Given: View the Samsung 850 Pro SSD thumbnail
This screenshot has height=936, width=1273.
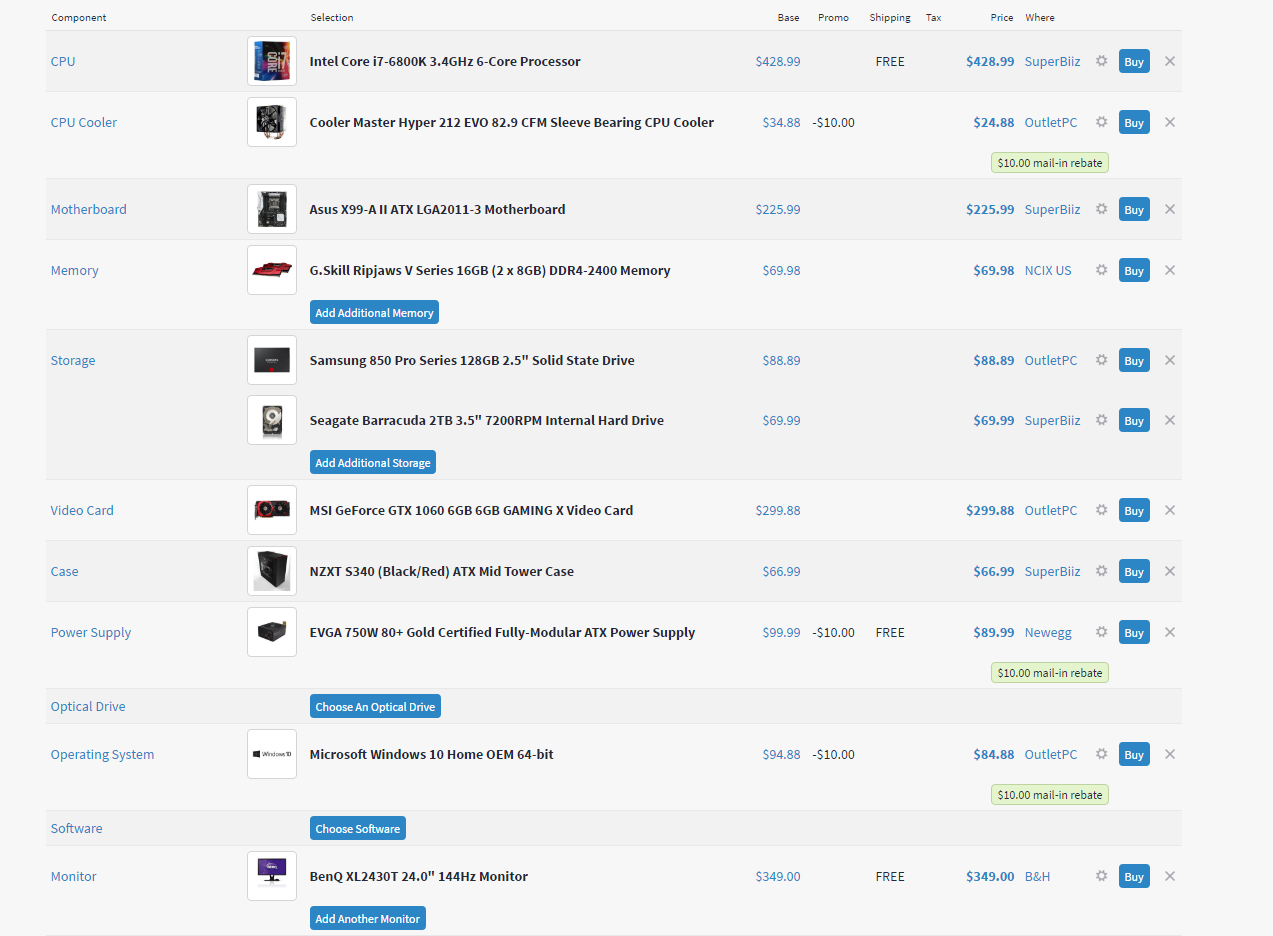Looking at the screenshot, I should (272, 360).
